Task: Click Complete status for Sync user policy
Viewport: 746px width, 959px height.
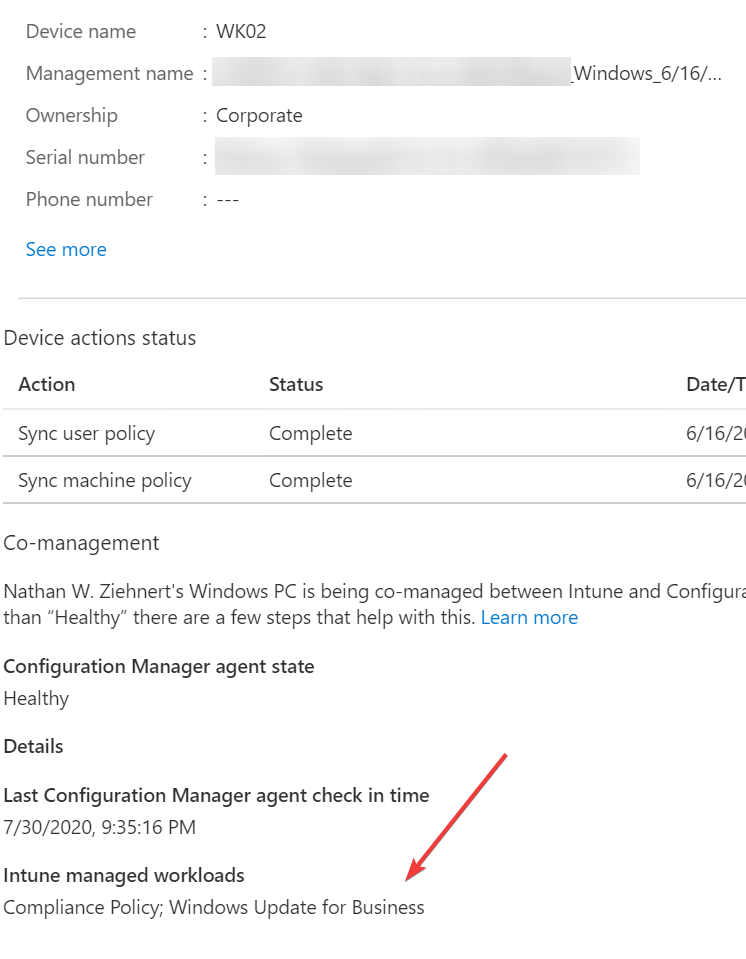Action: 311,433
